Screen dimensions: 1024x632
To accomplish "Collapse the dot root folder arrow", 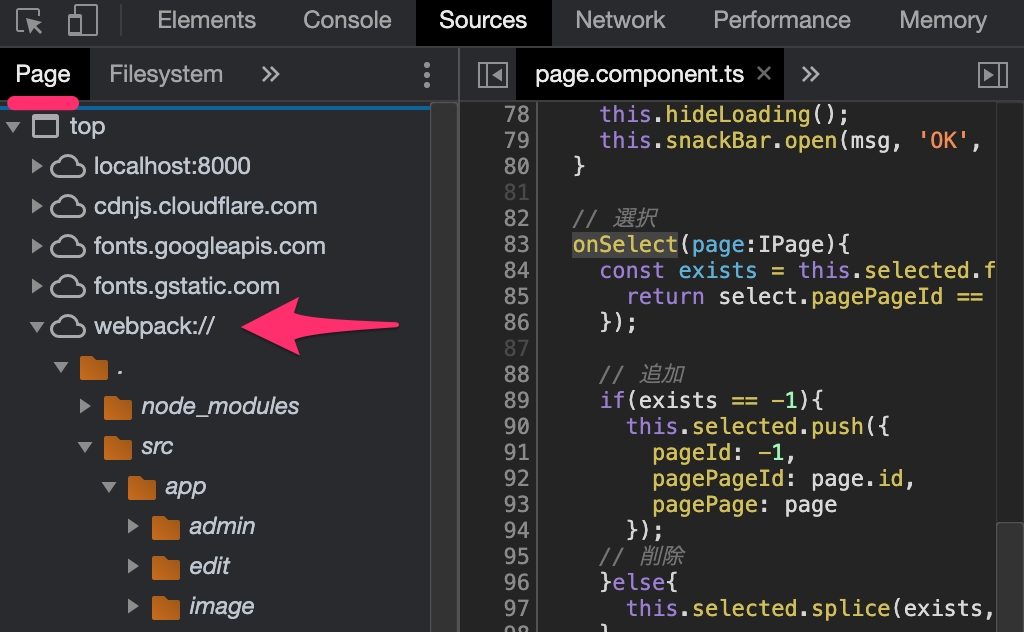I will pos(61,367).
